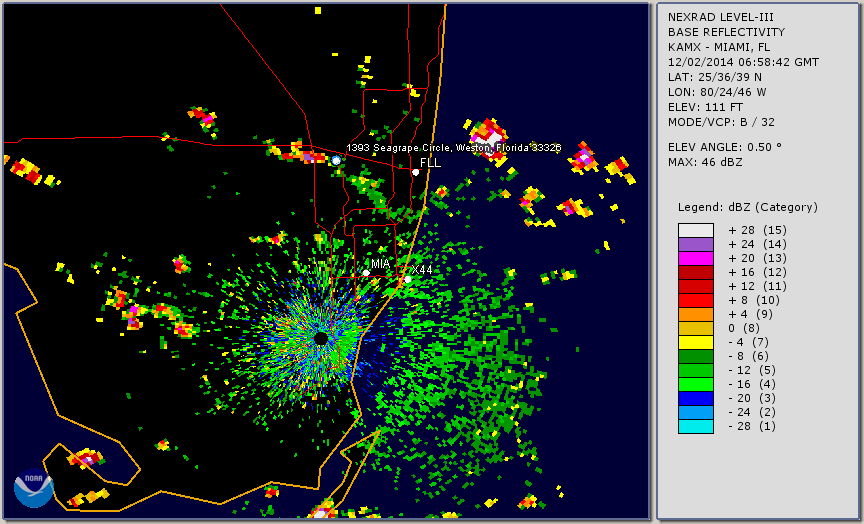
Task: Click the FLL airport marker dot
Action: coord(415,172)
